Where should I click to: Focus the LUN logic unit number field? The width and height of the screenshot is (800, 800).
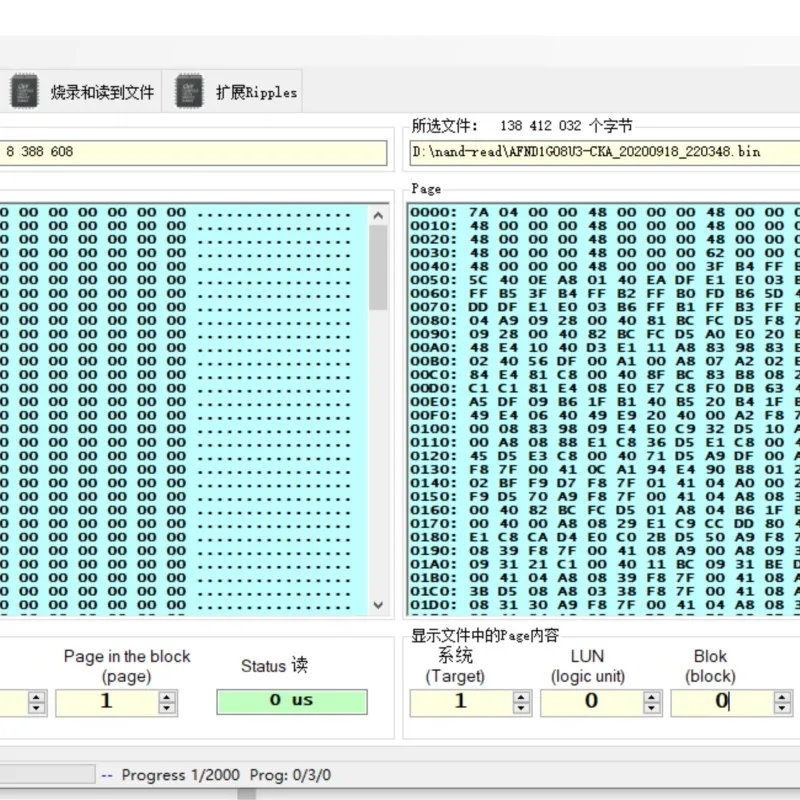(x=590, y=702)
